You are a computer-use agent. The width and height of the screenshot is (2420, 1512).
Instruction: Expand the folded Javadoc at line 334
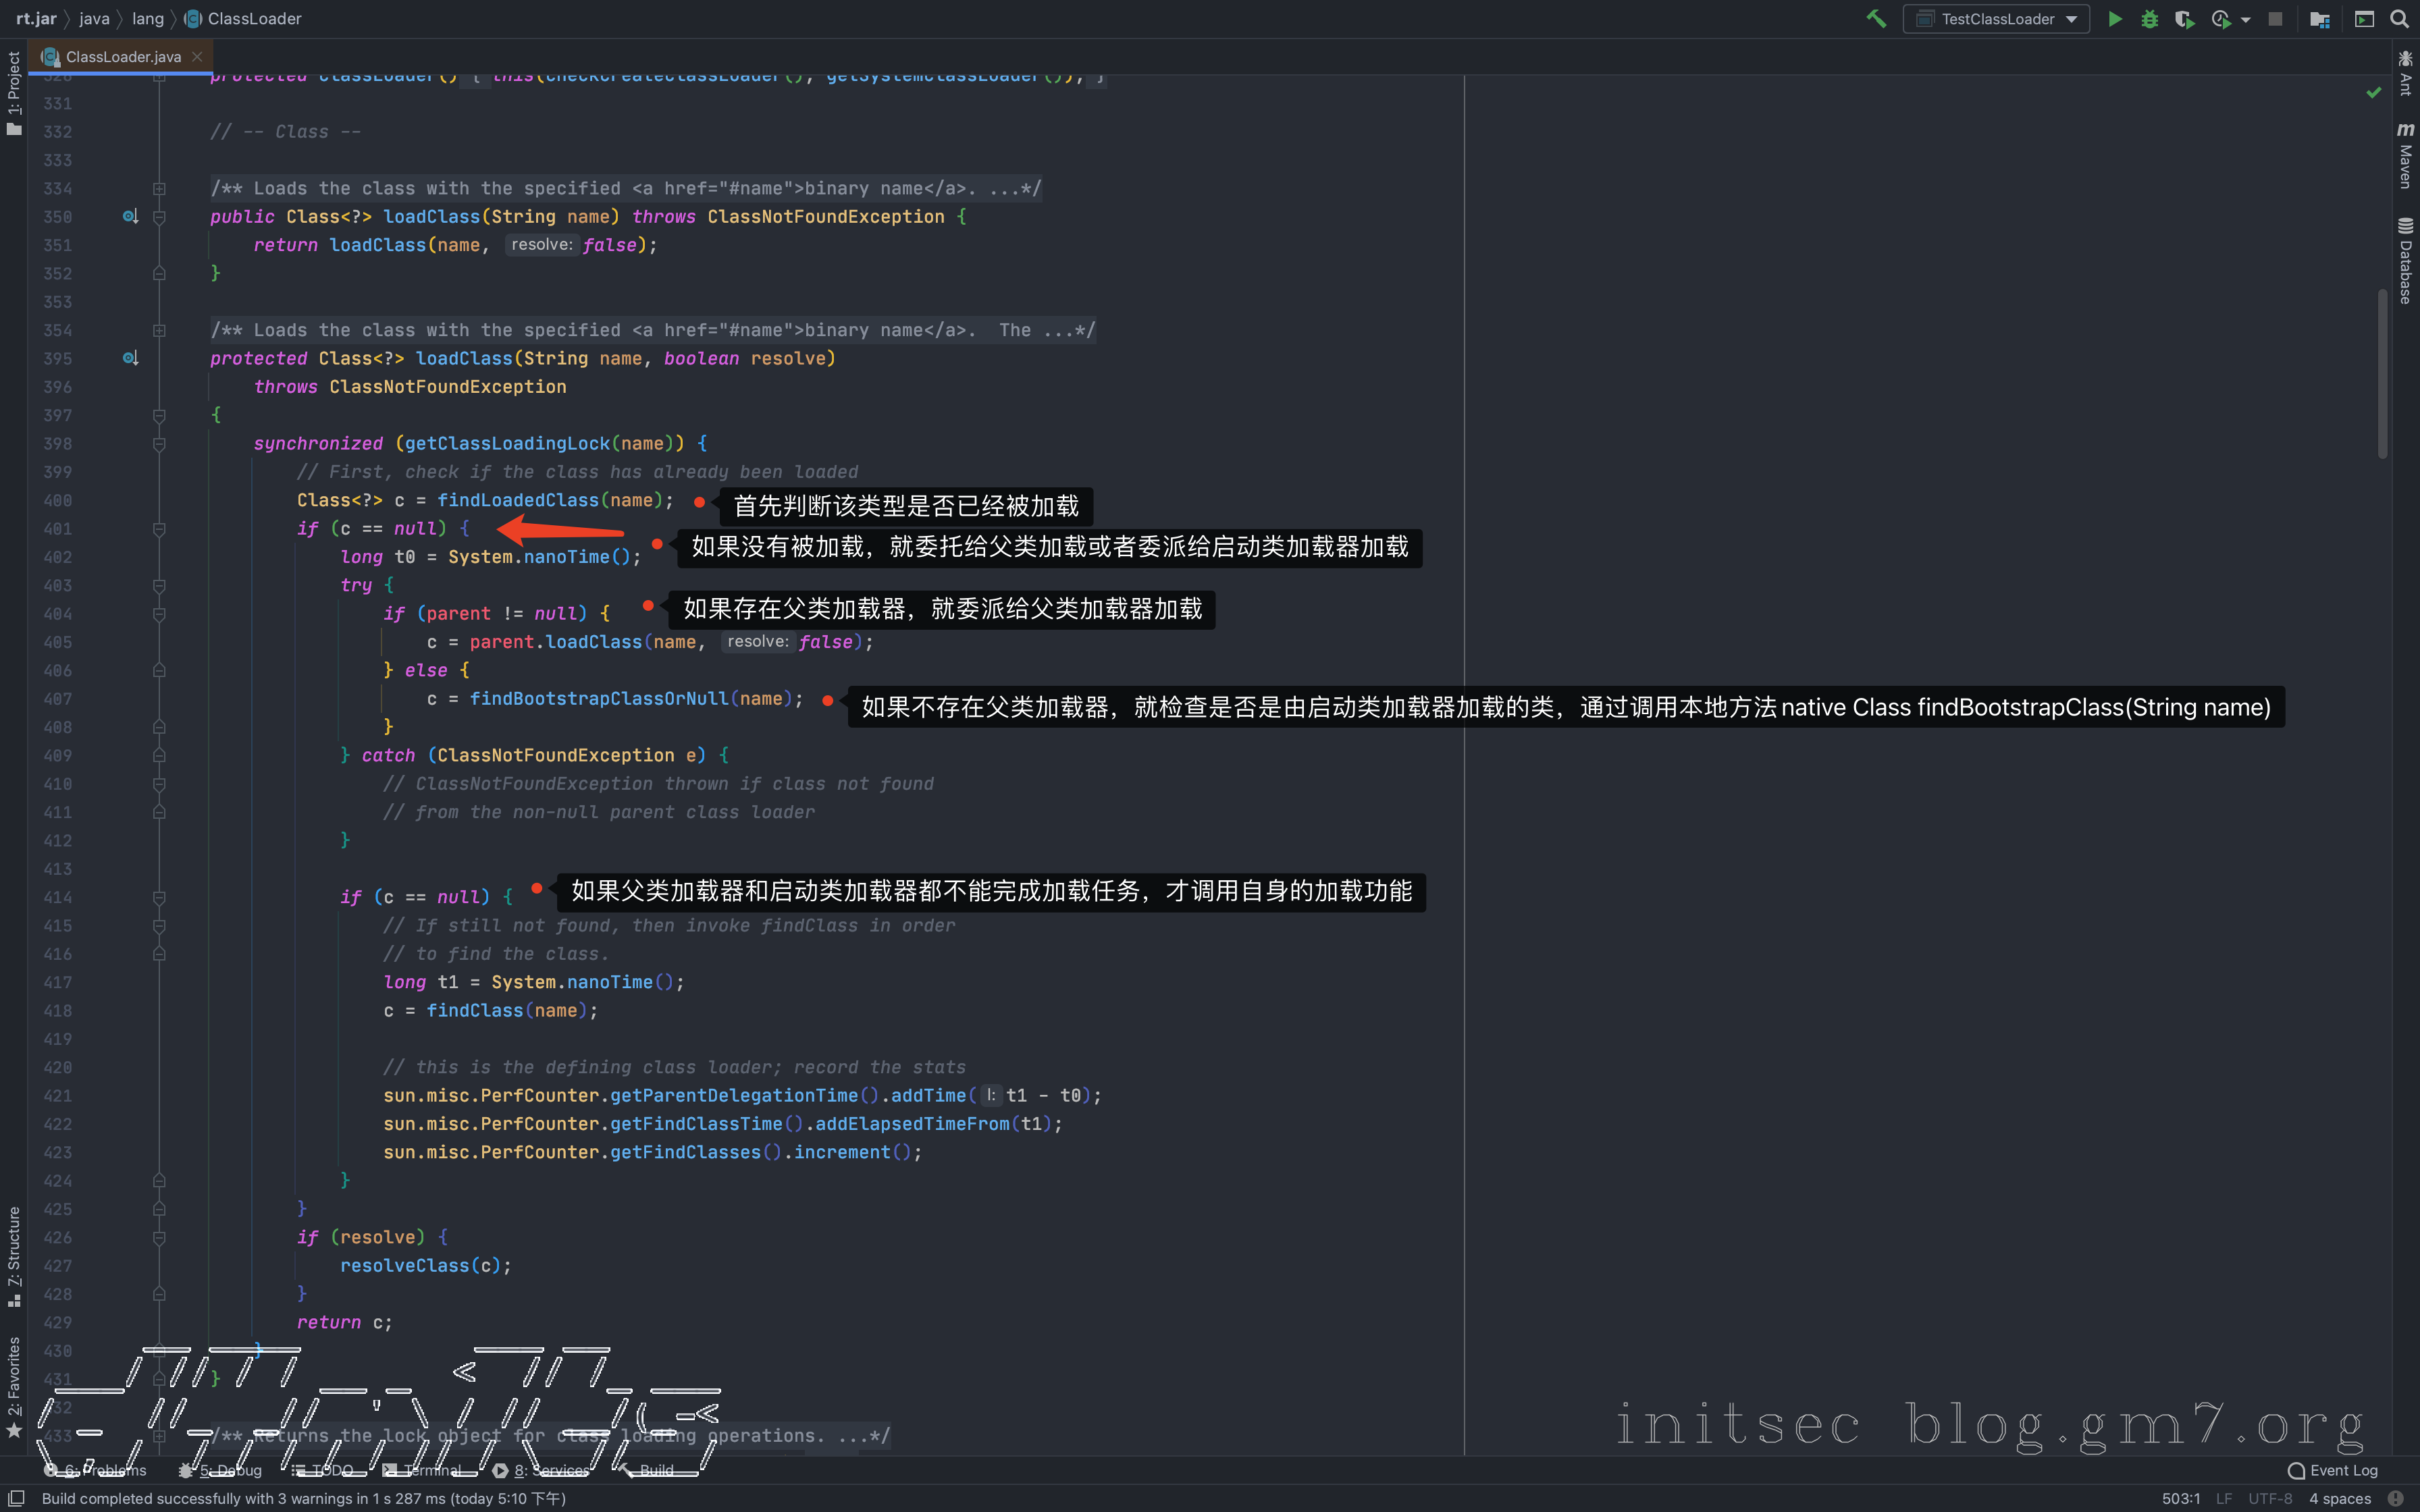pyautogui.click(x=159, y=188)
